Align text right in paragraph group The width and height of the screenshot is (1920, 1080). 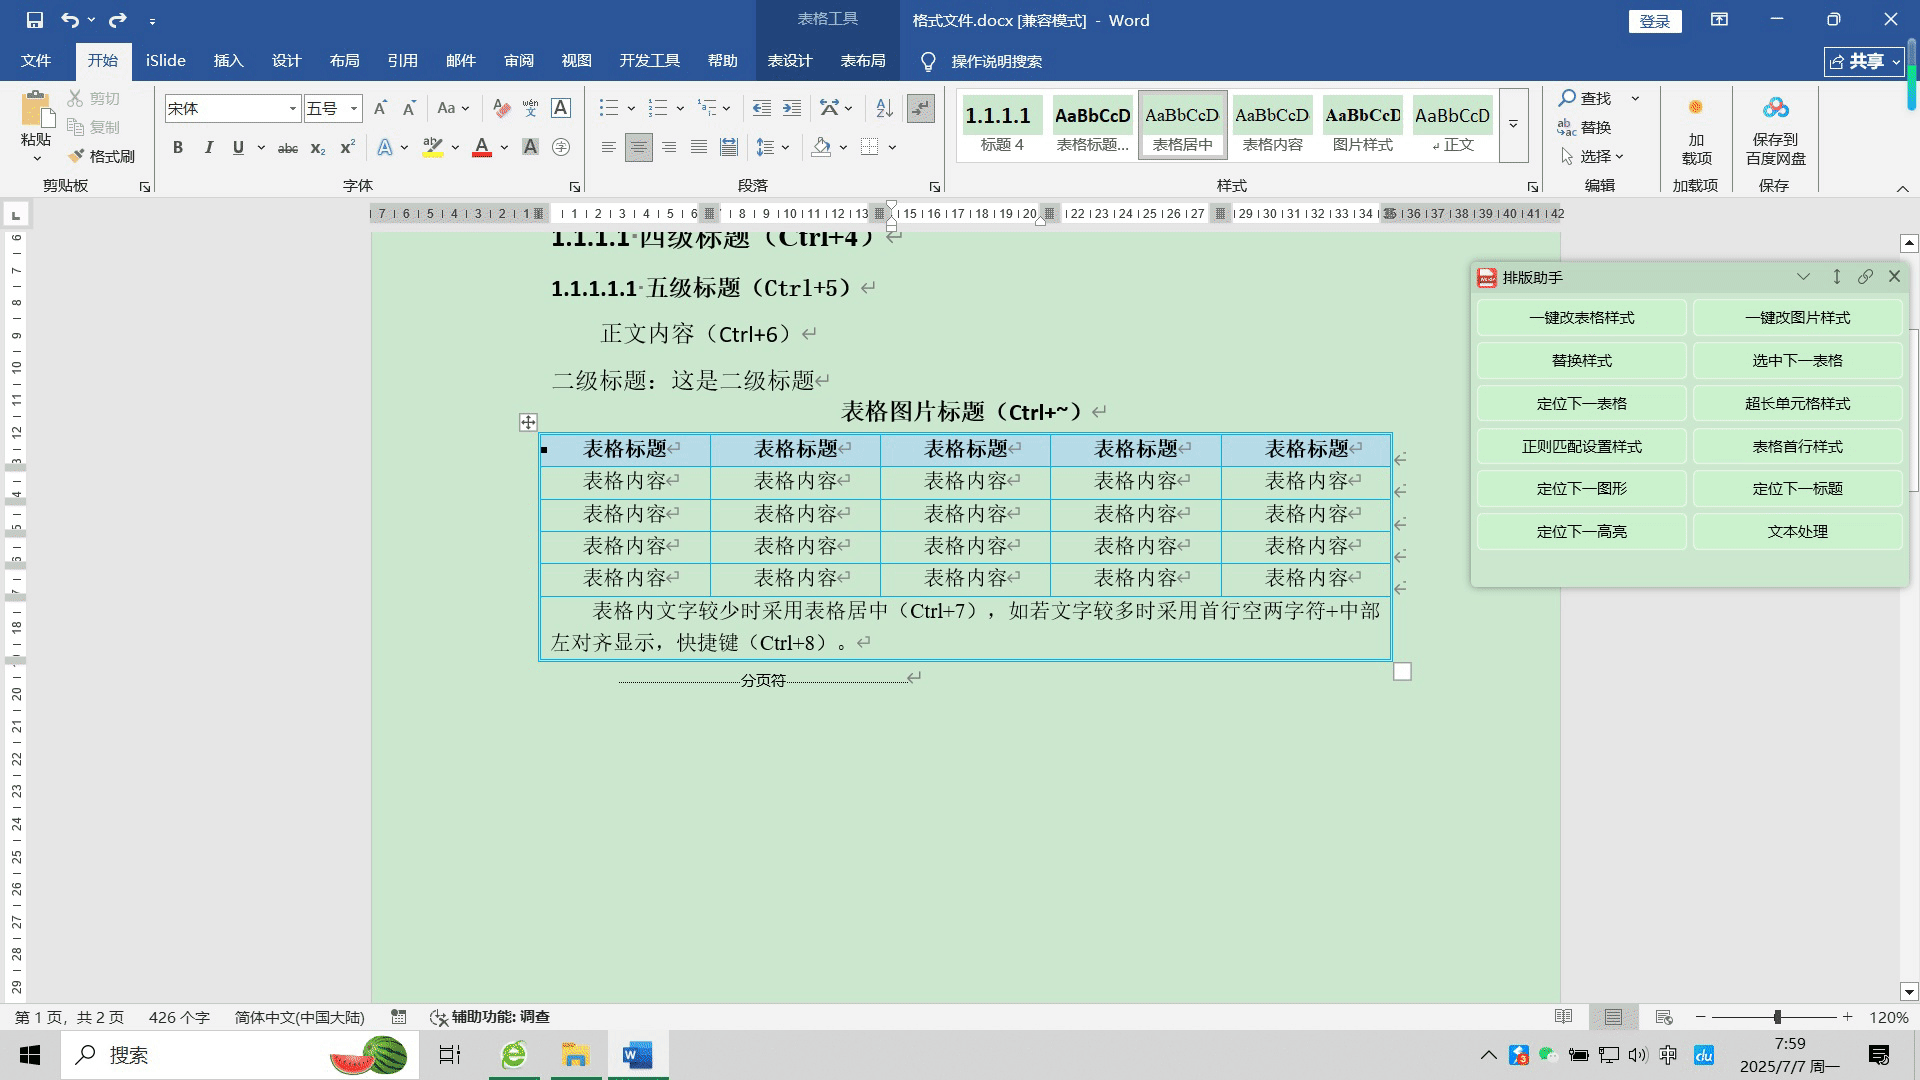pos(669,148)
